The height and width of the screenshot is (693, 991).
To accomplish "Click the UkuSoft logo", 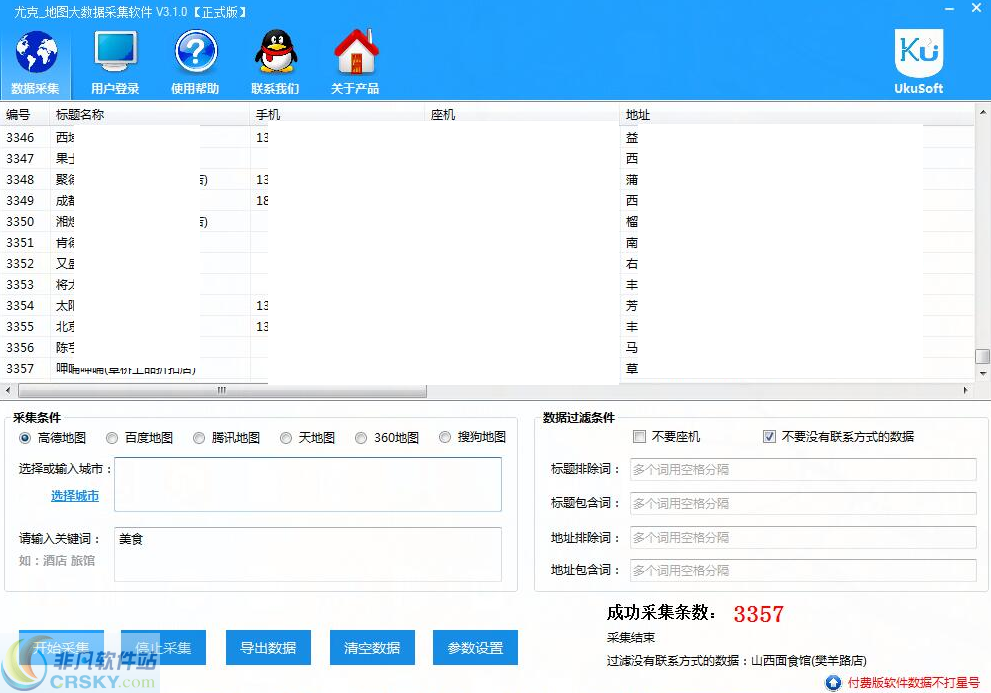I will tap(918, 61).
